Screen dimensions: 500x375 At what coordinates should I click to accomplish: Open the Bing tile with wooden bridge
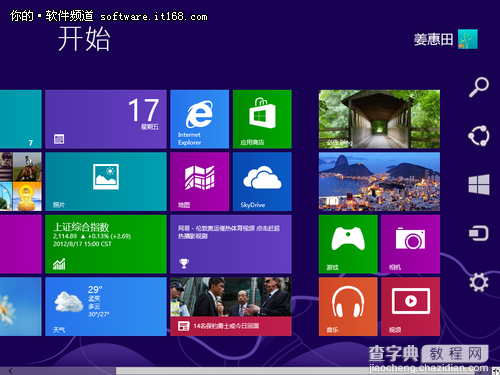pyautogui.click(x=379, y=119)
